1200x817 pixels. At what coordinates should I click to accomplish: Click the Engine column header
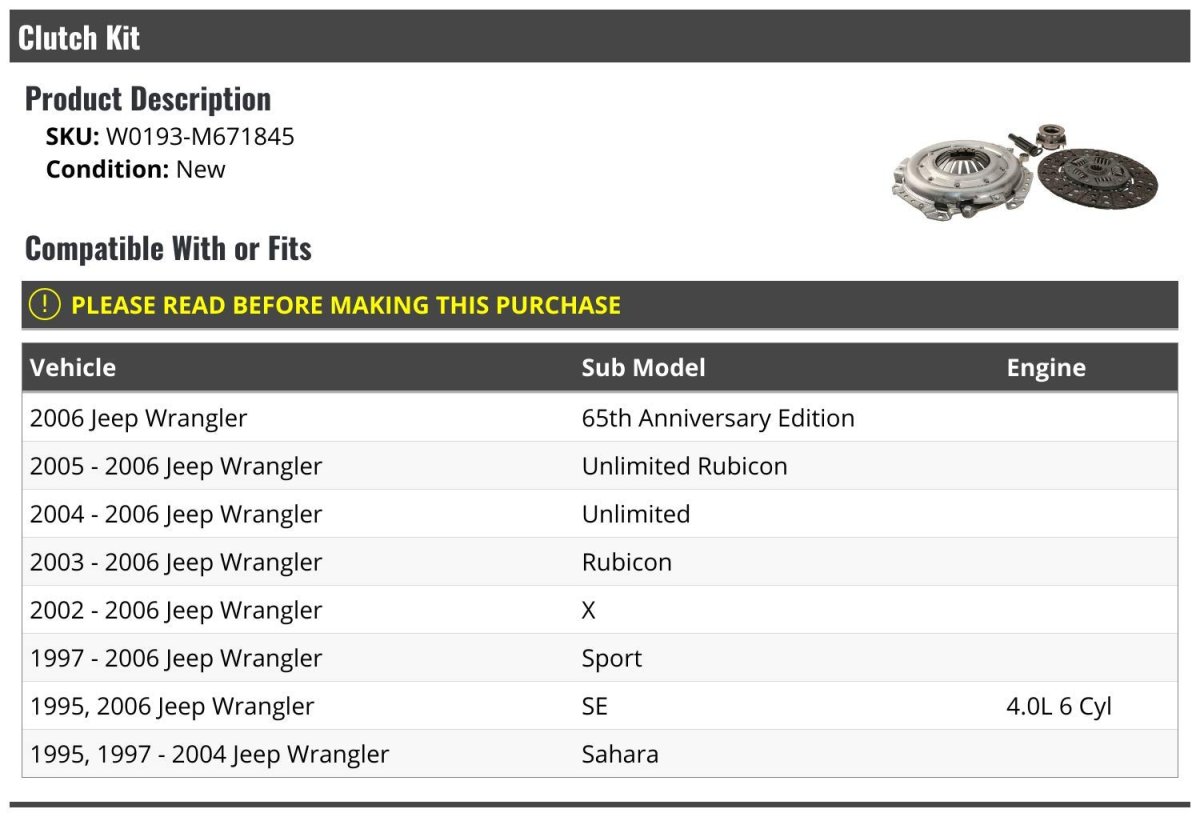[x=1045, y=368]
